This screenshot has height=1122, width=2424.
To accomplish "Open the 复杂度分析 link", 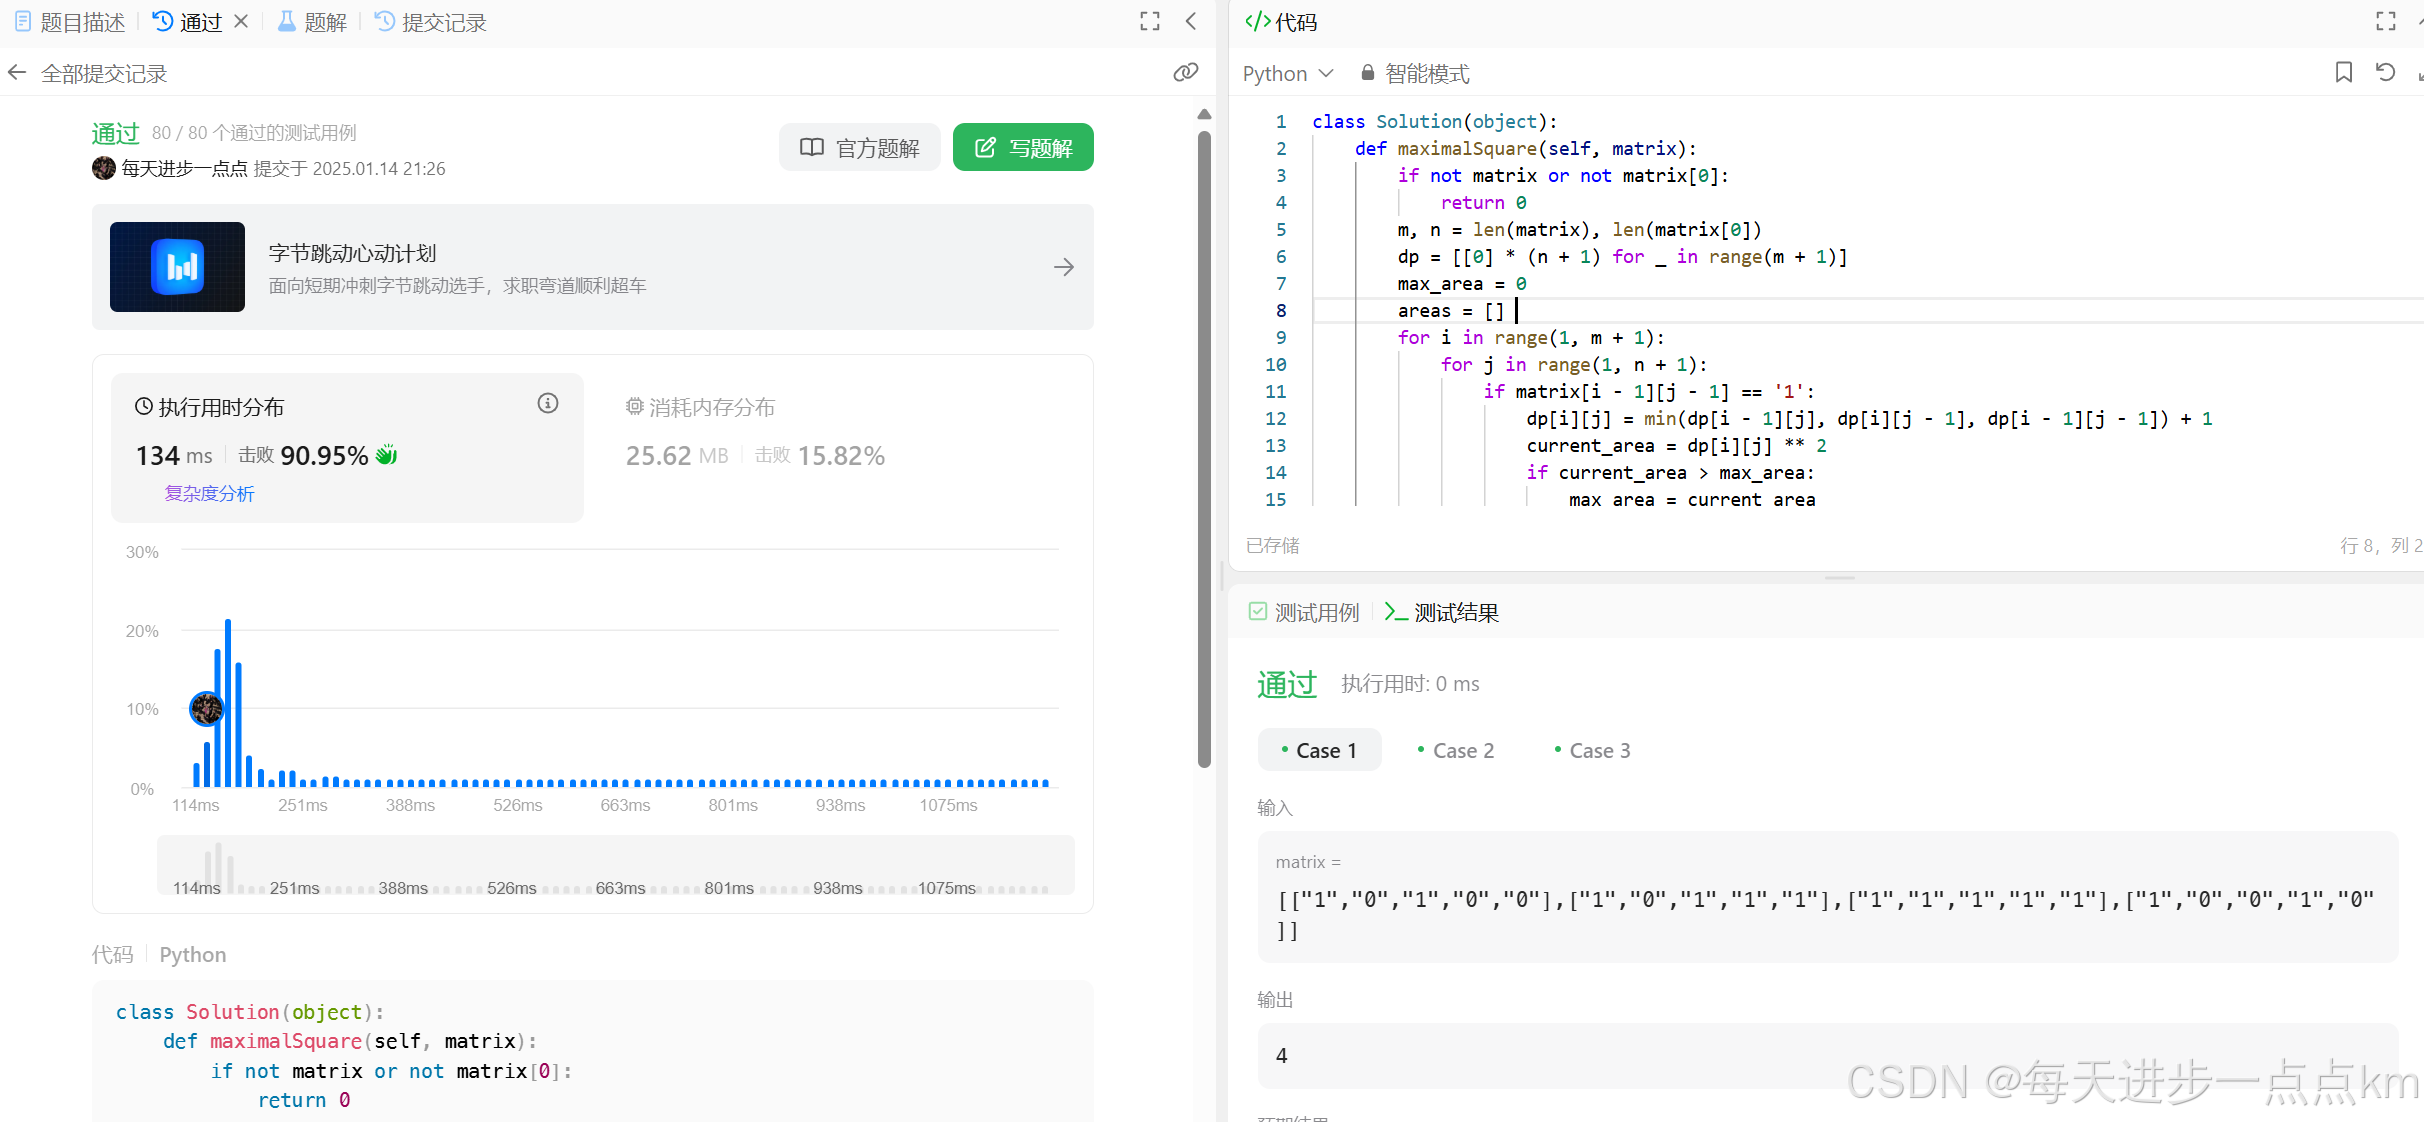I will 209,493.
